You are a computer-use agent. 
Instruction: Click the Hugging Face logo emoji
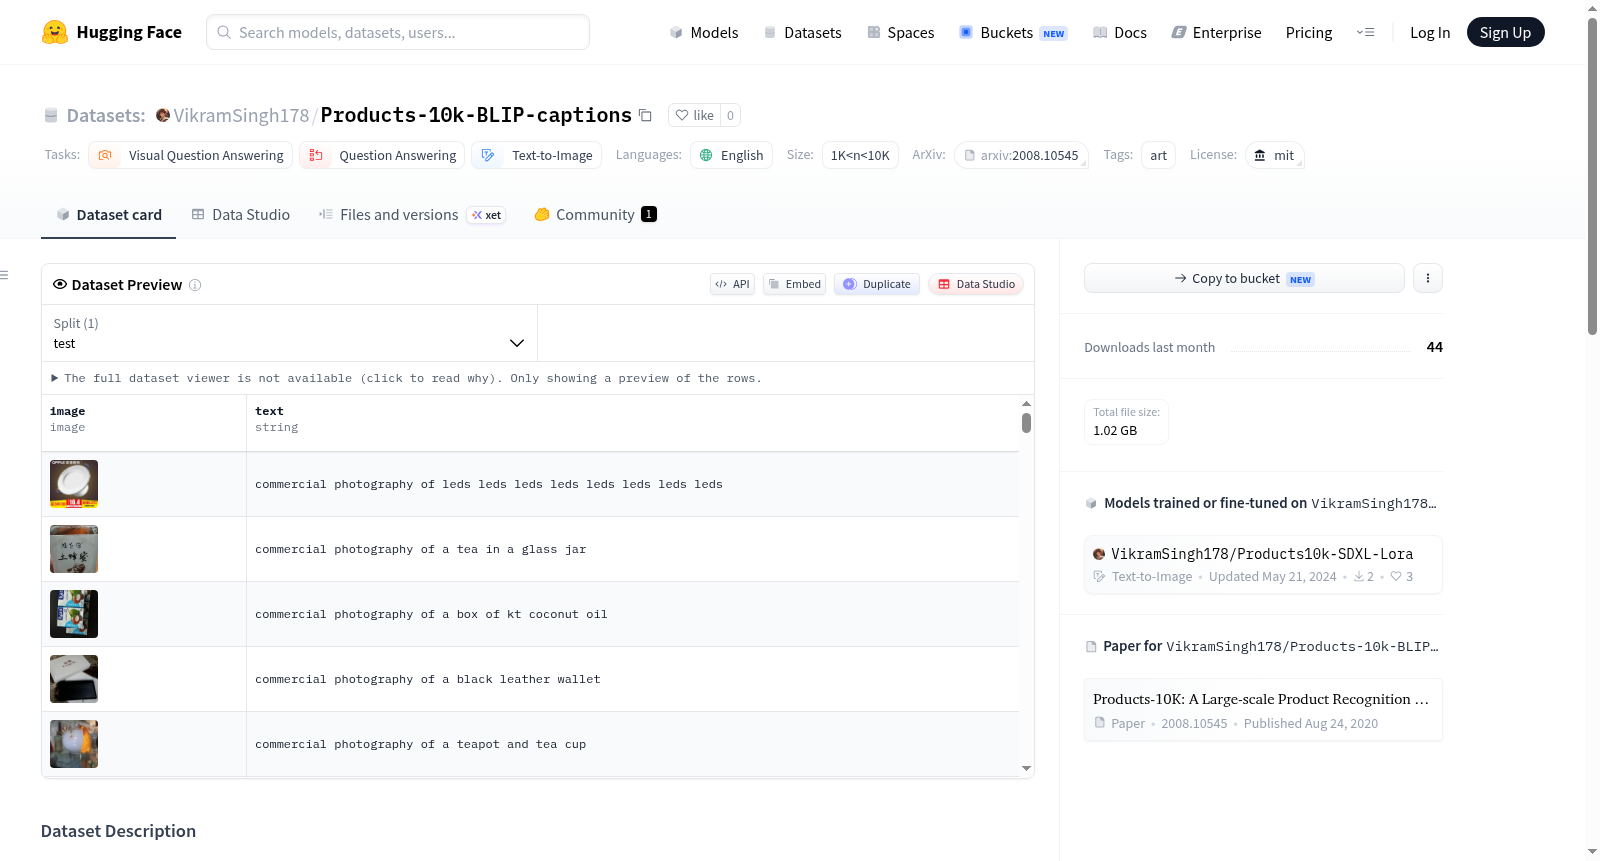point(55,32)
